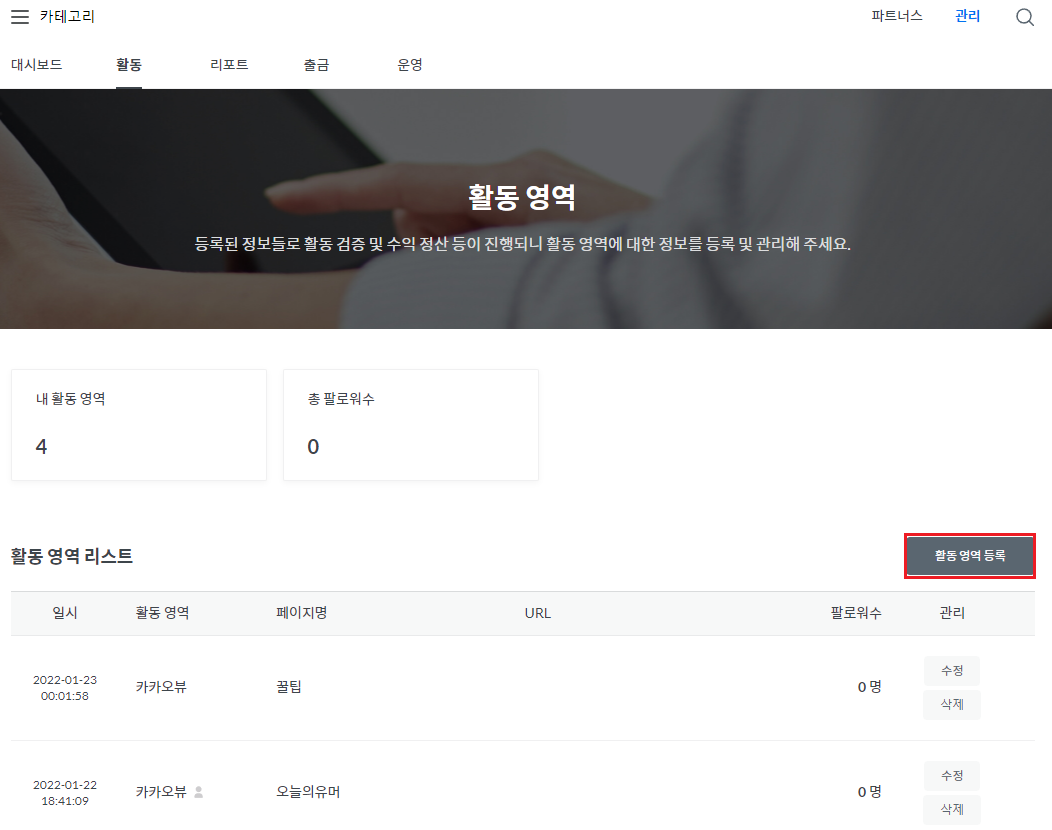
Task: Click 카카오뷰 in the 오늘의유머 row
Action: (x=161, y=792)
